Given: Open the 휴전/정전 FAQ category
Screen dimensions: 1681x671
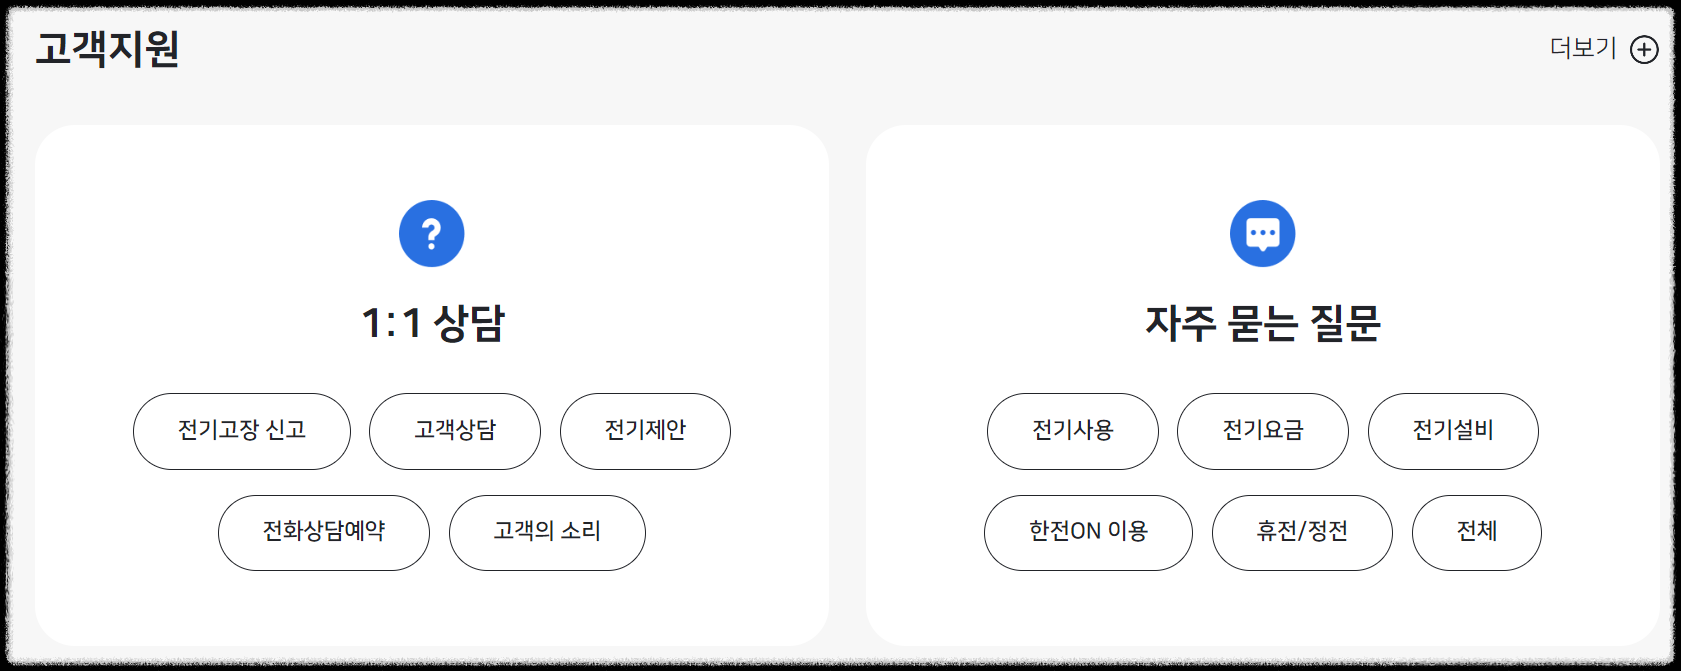Looking at the screenshot, I should pyautogui.click(x=1301, y=533).
